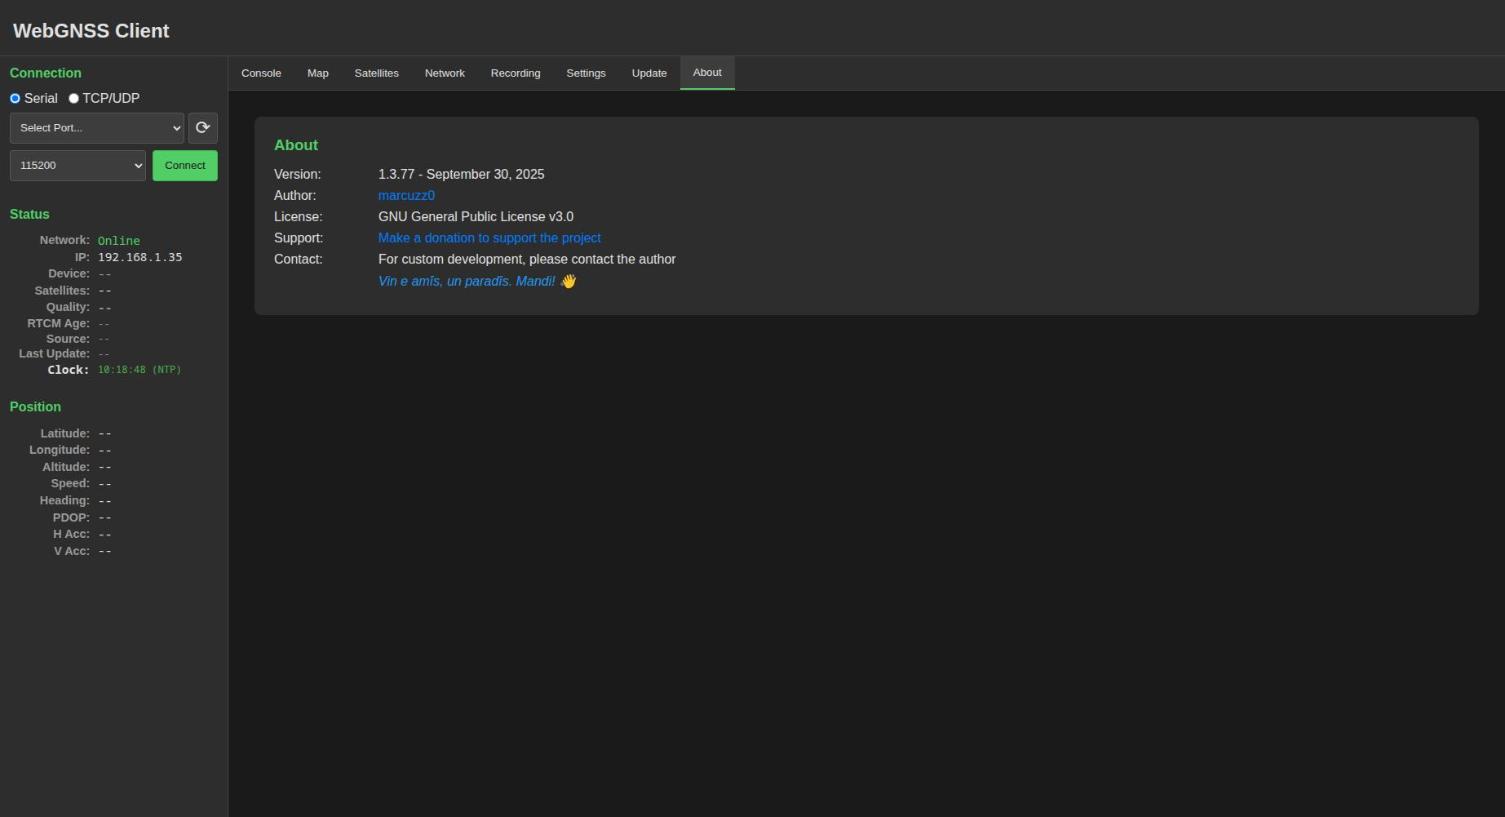Click the green Connect button
Image resolution: width=1505 pixels, height=817 pixels.
[x=185, y=166]
